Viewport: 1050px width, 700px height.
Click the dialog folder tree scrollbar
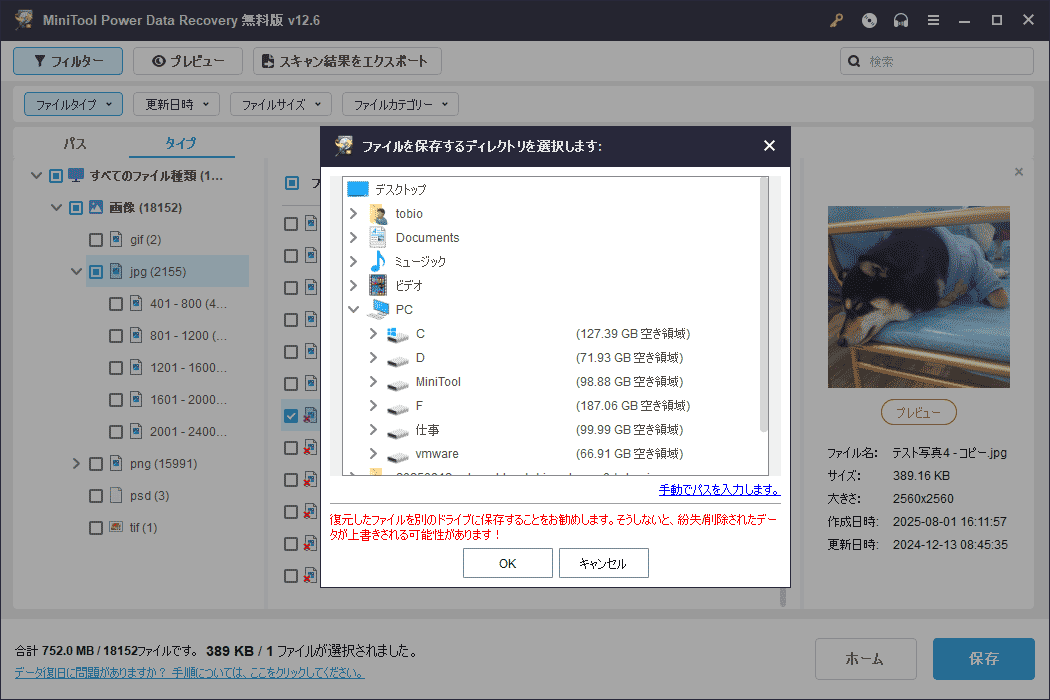pyautogui.click(x=763, y=305)
